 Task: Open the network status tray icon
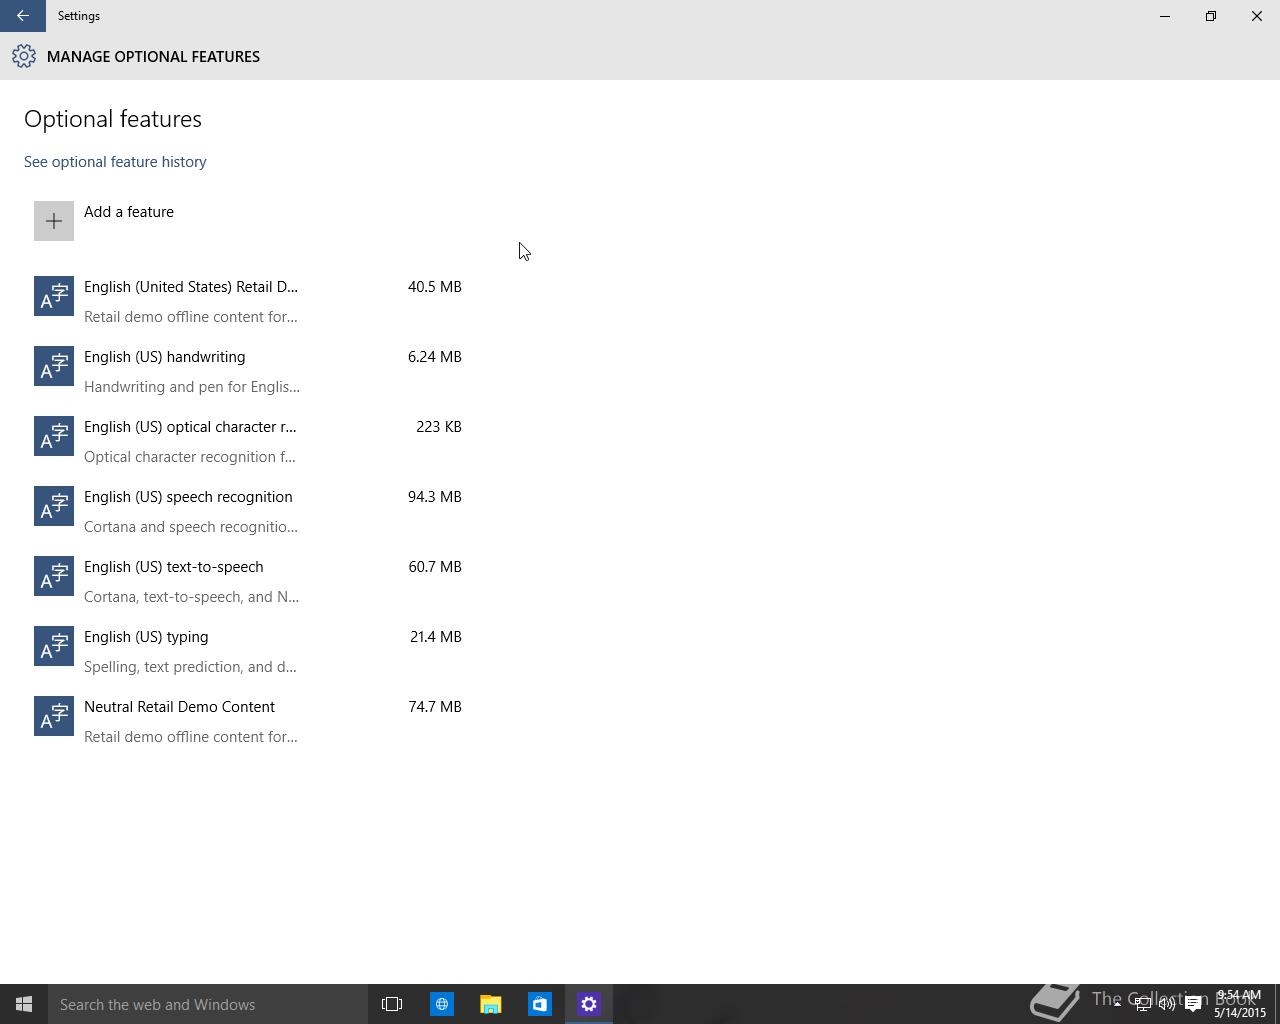(1142, 1004)
